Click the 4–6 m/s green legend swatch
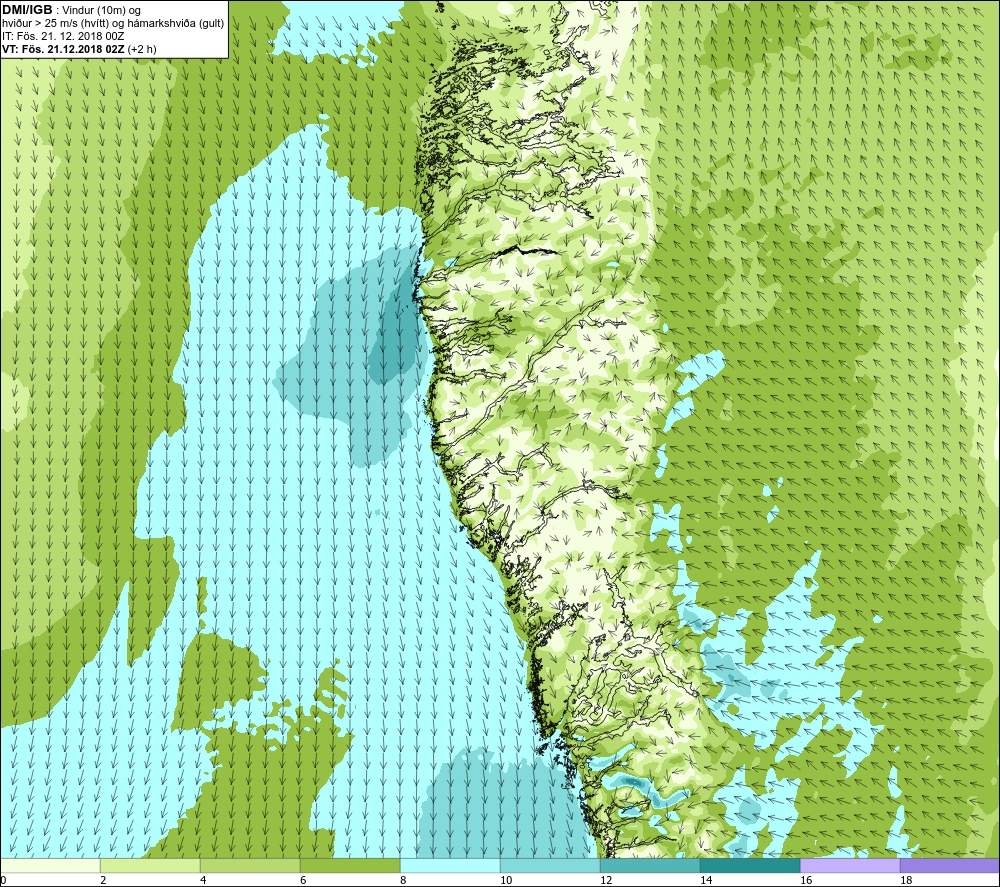The image size is (1000, 887). point(250,865)
